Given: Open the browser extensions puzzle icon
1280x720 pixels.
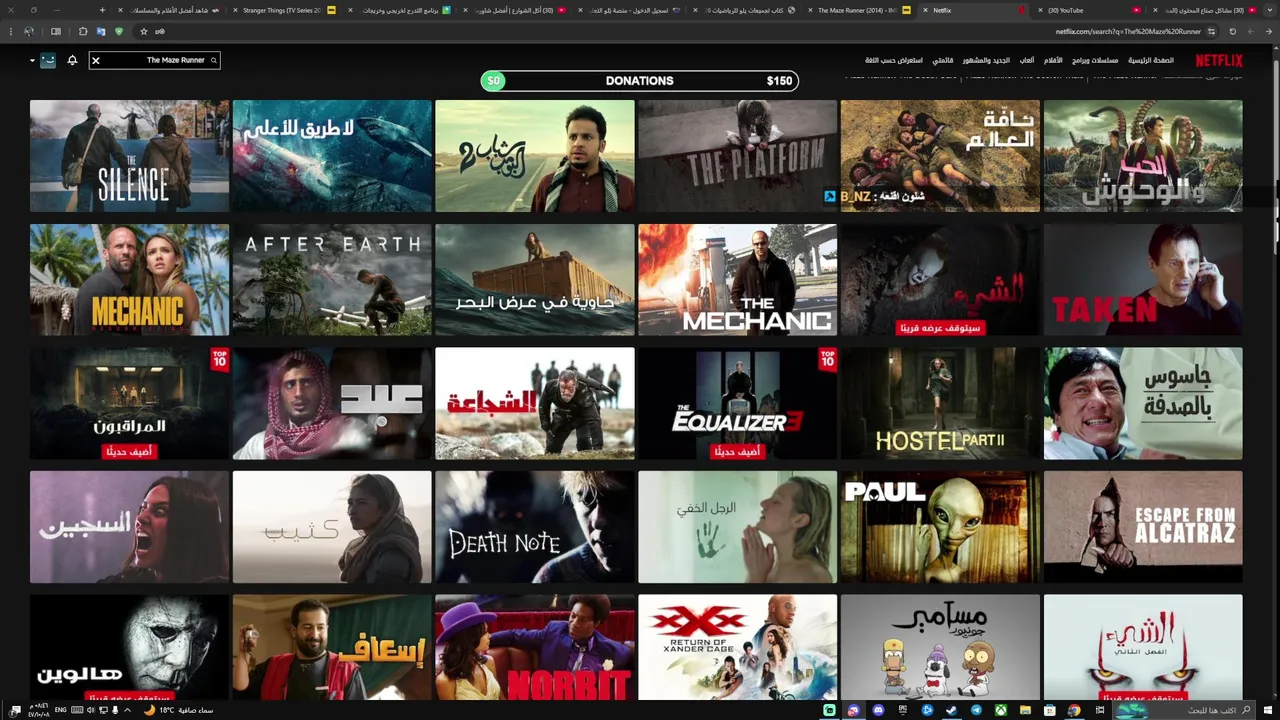Looking at the screenshot, I should click(x=83, y=31).
